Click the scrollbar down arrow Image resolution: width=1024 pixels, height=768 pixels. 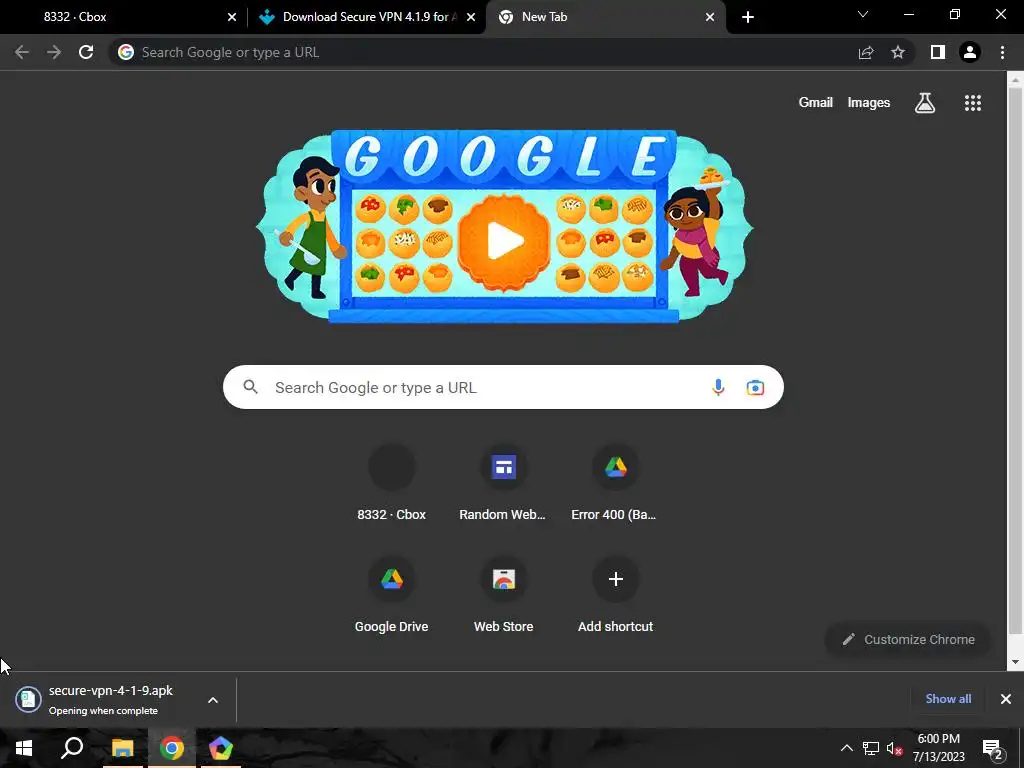[1015, 662]
